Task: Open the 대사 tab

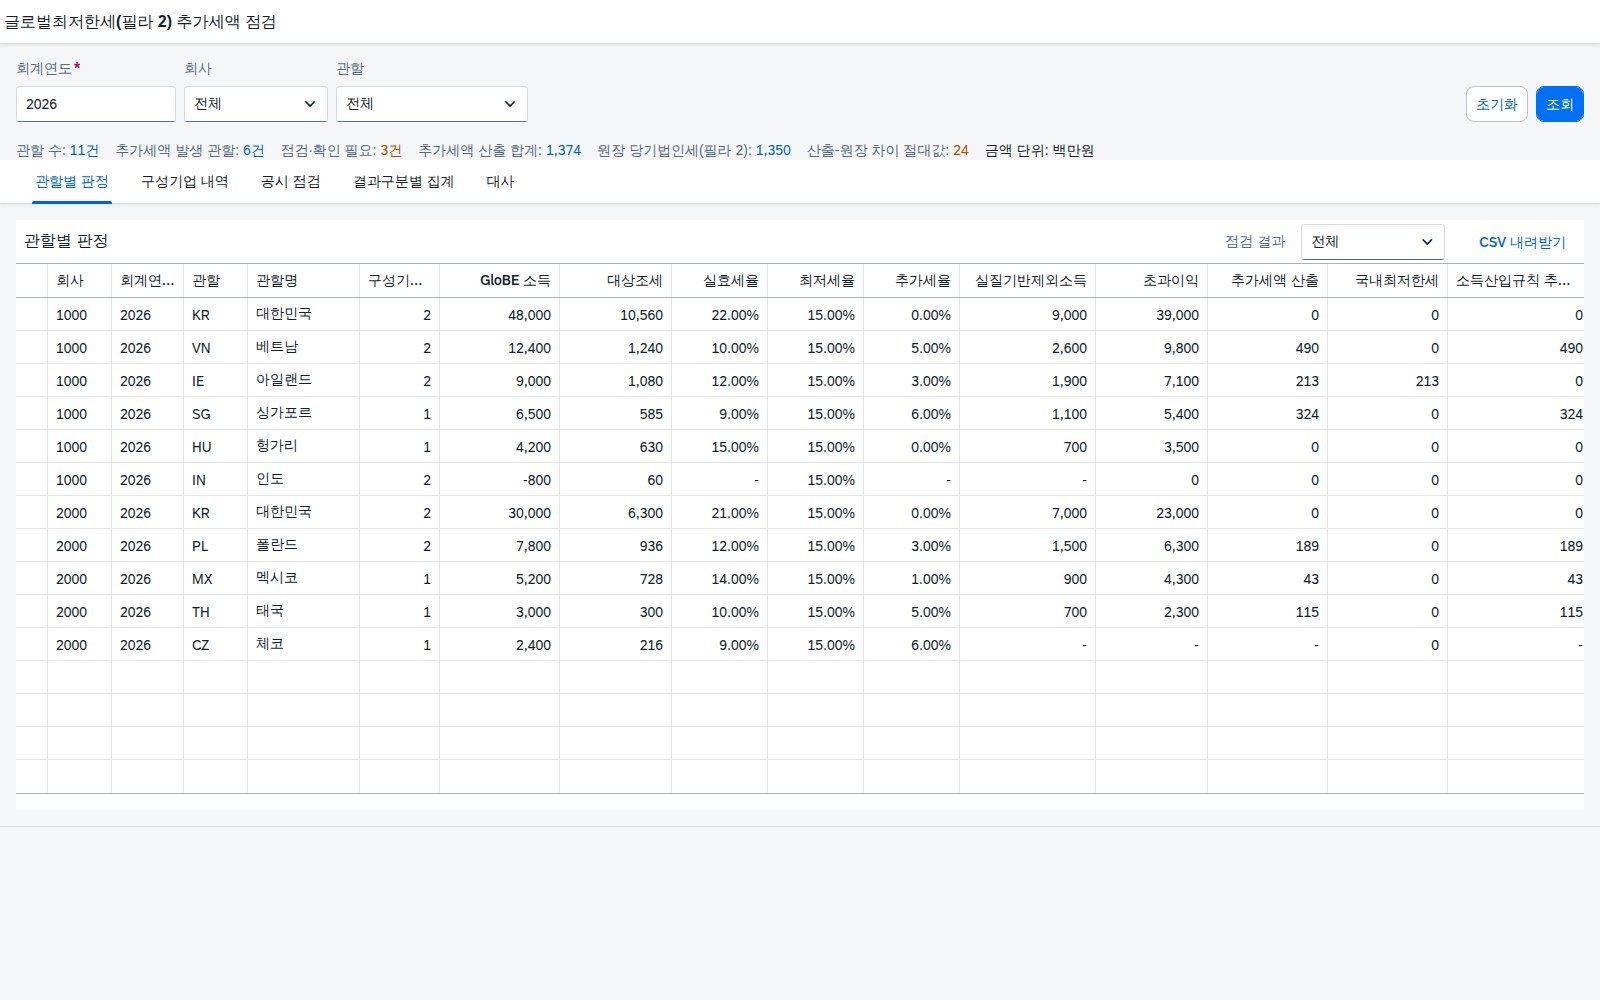Action: pos(500,182)
